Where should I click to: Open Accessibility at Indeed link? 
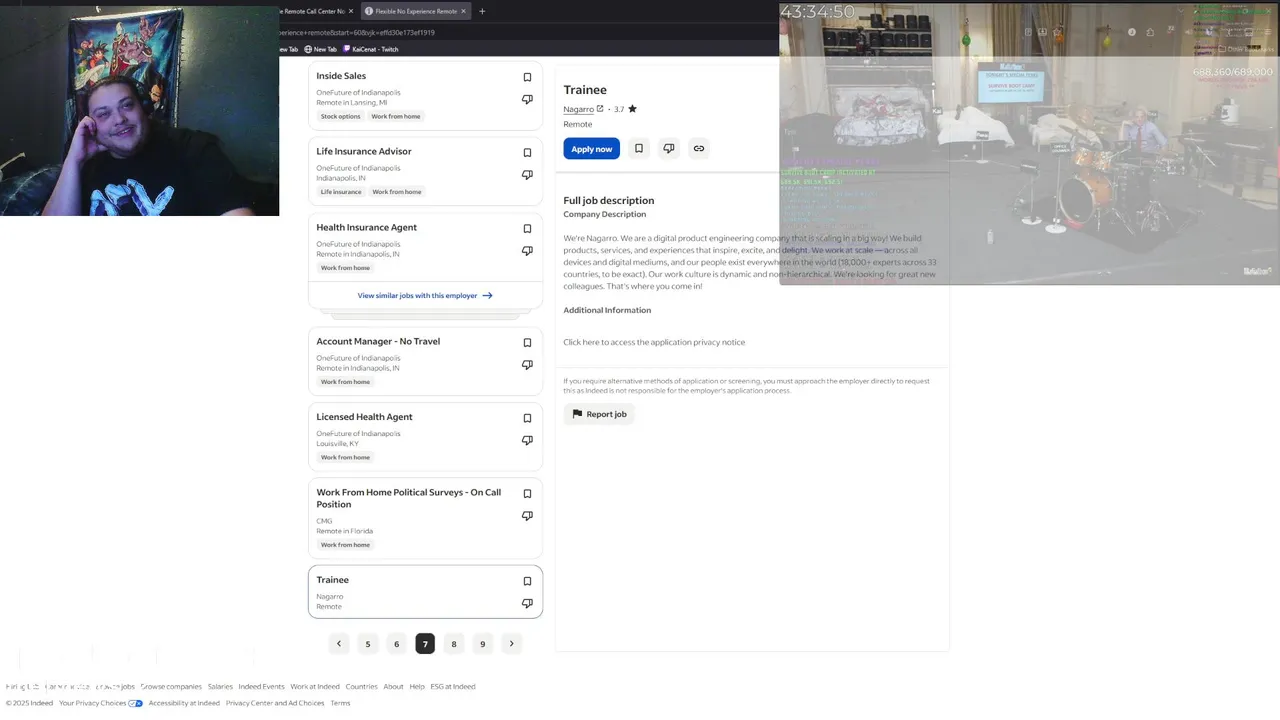pyautogui.click(x=184, y=703)
